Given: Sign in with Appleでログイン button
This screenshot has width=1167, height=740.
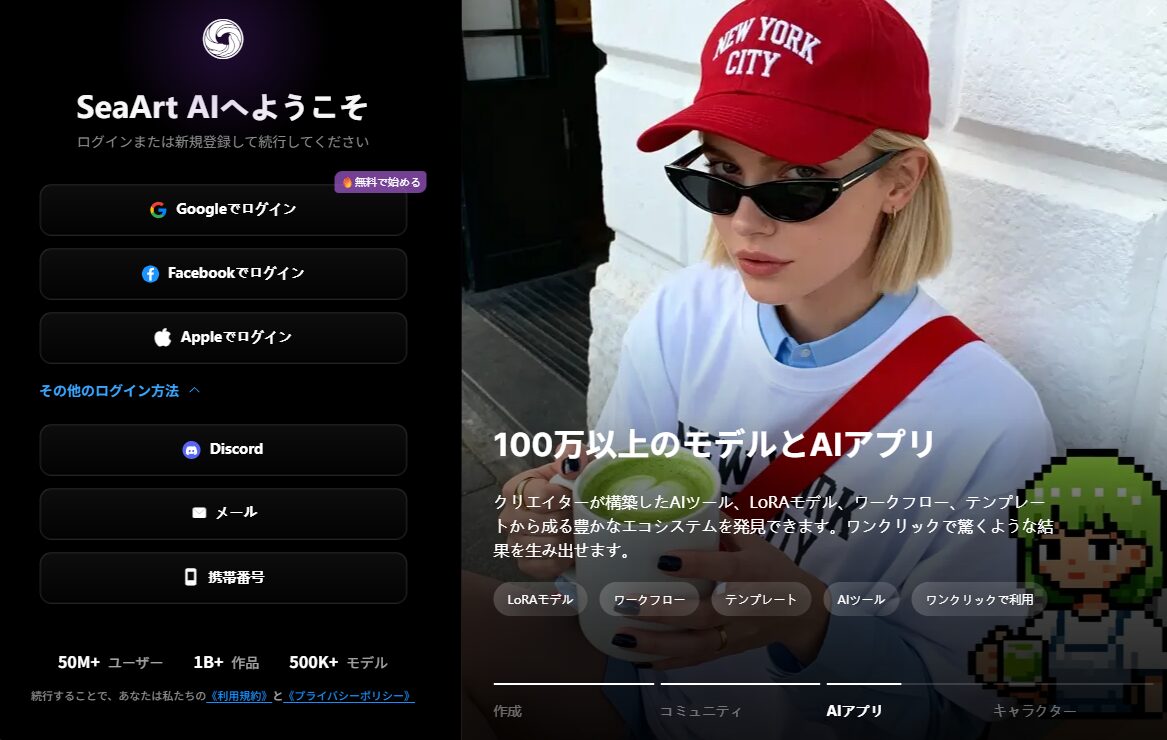Looking at the screenshot, I should point(223,338).
